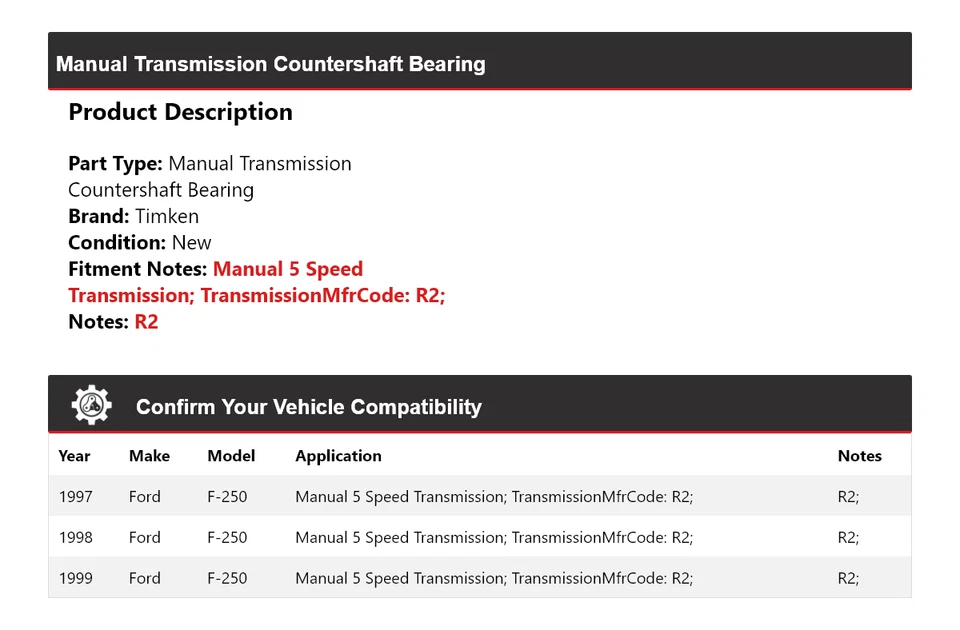
Task: Click the Make column header
Action: click(x=149, y=456)
